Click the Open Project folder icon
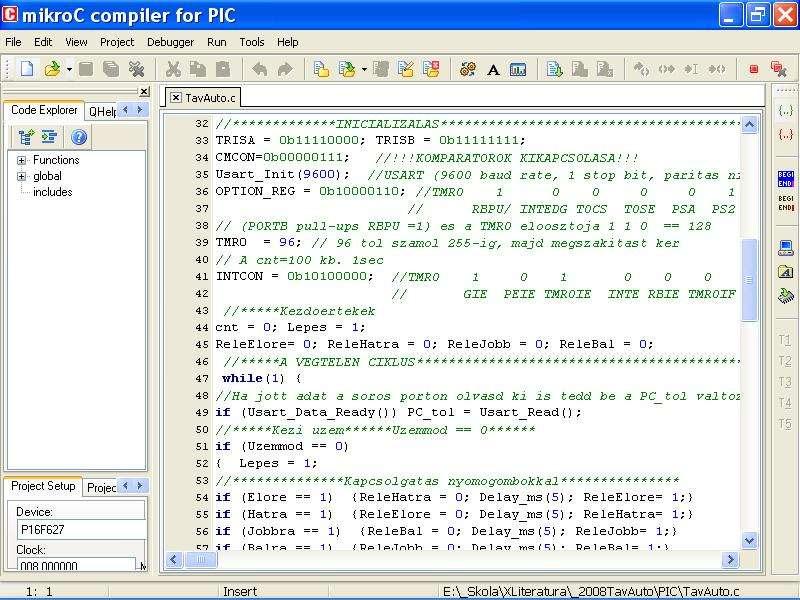This screenshot has width=800, height=600. click(347, 69)
